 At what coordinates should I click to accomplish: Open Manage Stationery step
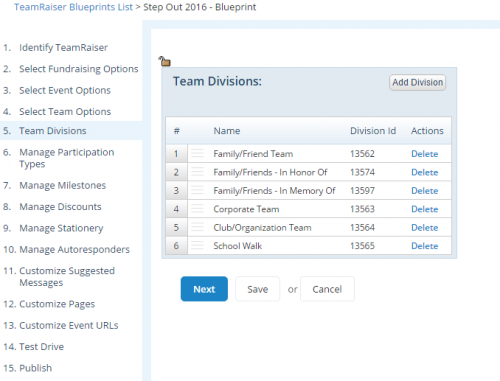point(61,228)
